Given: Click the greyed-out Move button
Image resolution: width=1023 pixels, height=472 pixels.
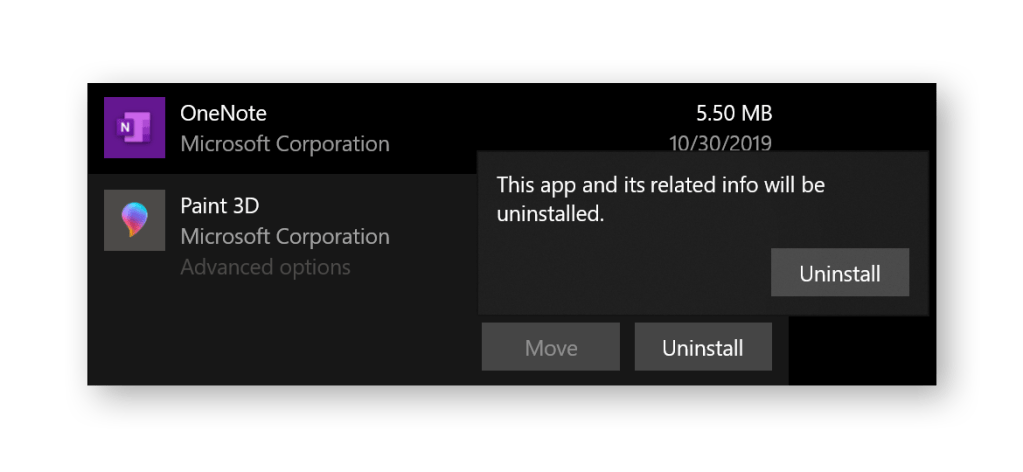Looking at the screenshot, I should tap(551, 348).
